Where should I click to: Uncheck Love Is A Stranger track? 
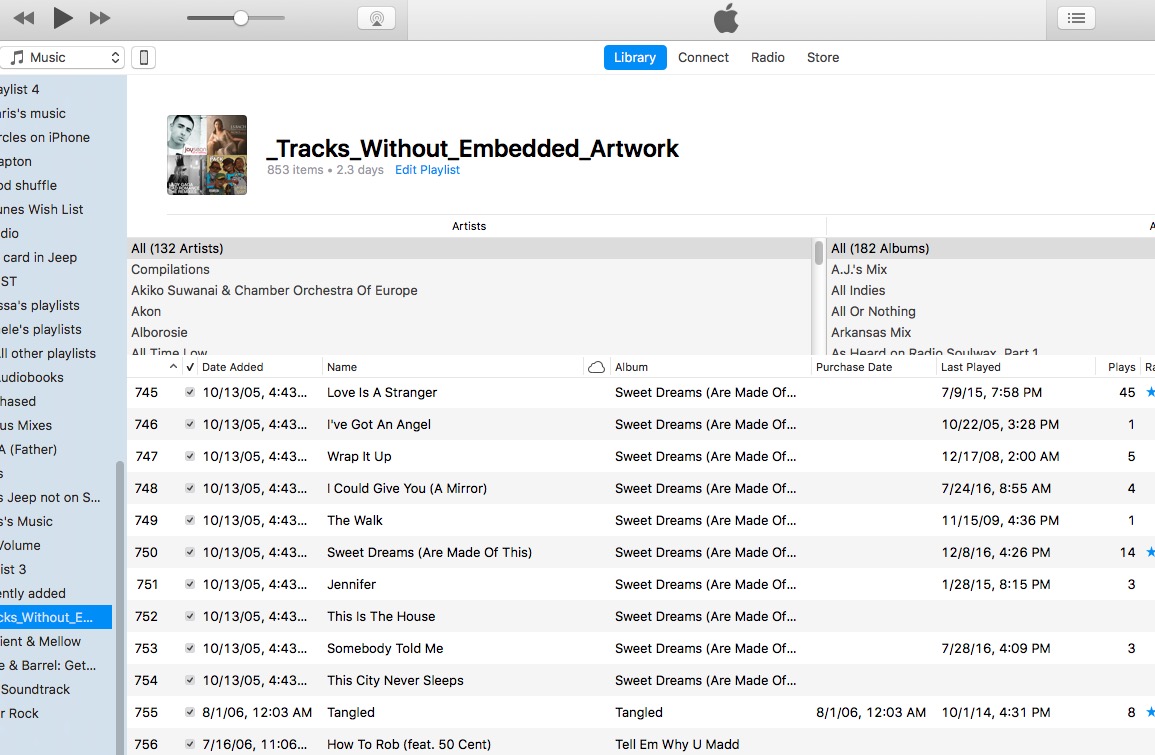click(x=190, y=393)
